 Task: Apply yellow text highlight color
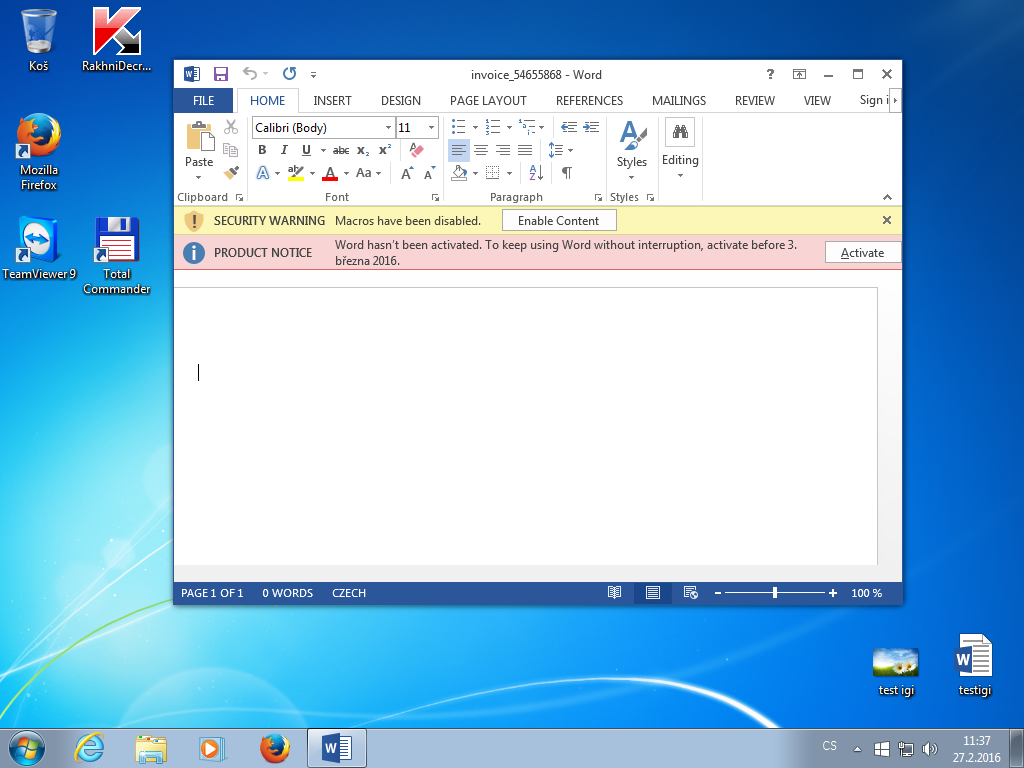click(x=295, y=173)
